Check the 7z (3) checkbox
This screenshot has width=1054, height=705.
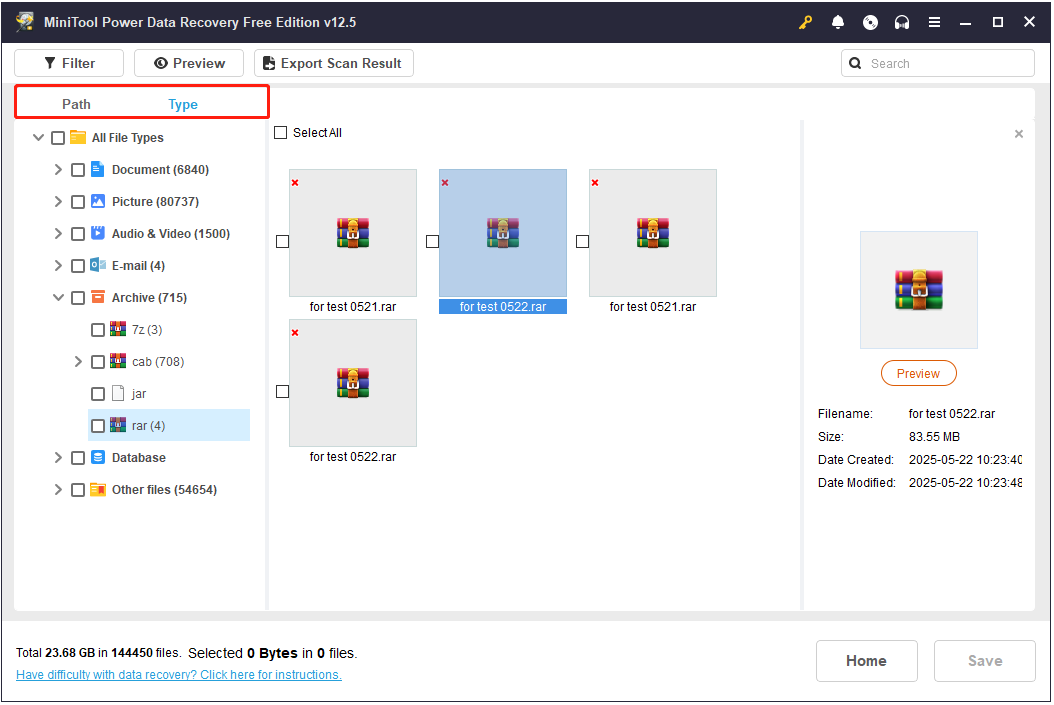(x=98, y=330)
